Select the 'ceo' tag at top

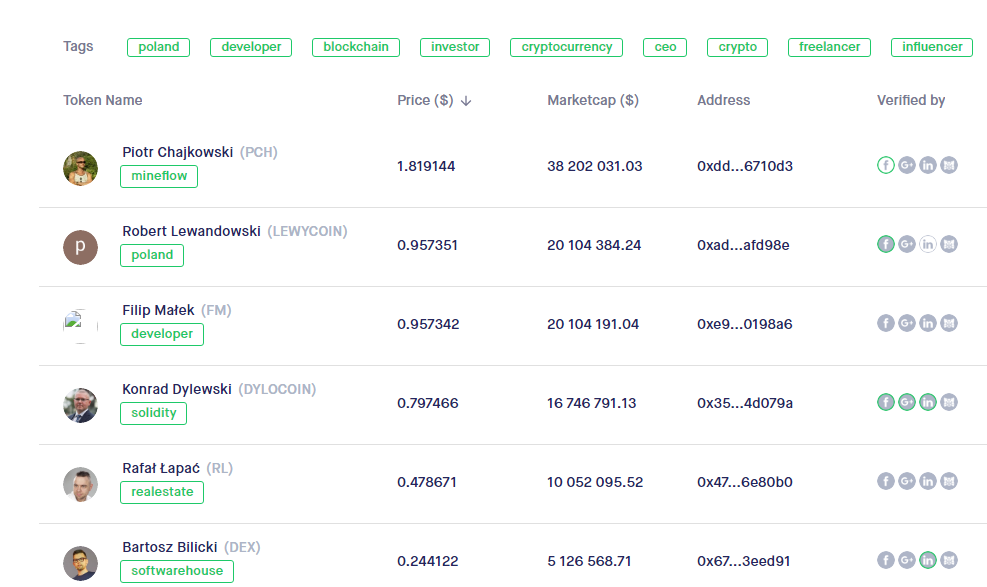tap(665, 47)
